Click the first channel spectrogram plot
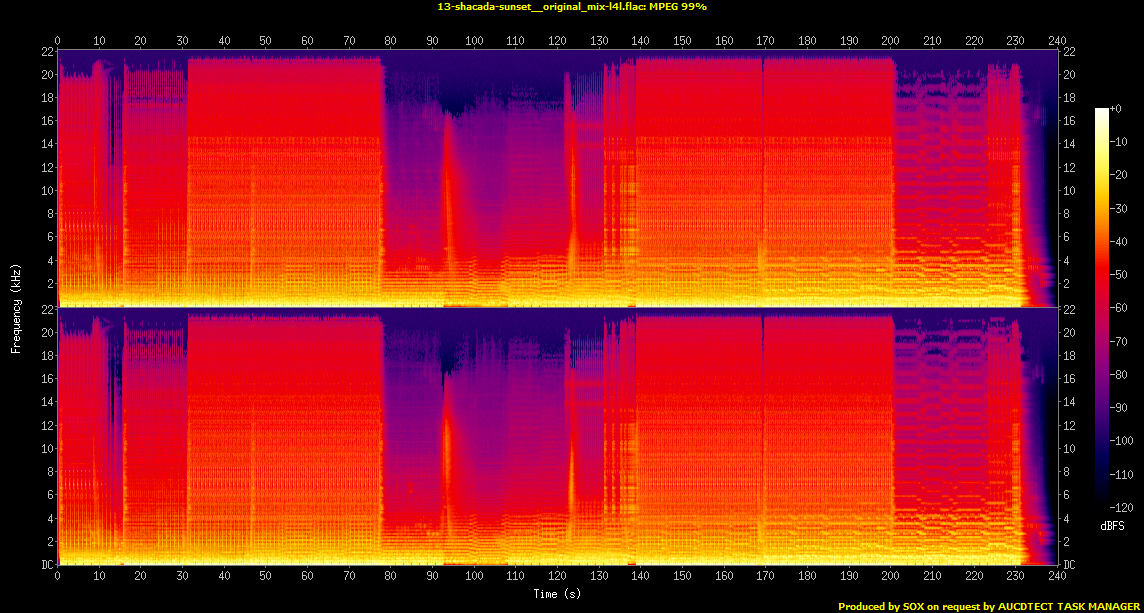Viewport: 1144px width, 613px height. pyautogui.click(x=557, y=178)
